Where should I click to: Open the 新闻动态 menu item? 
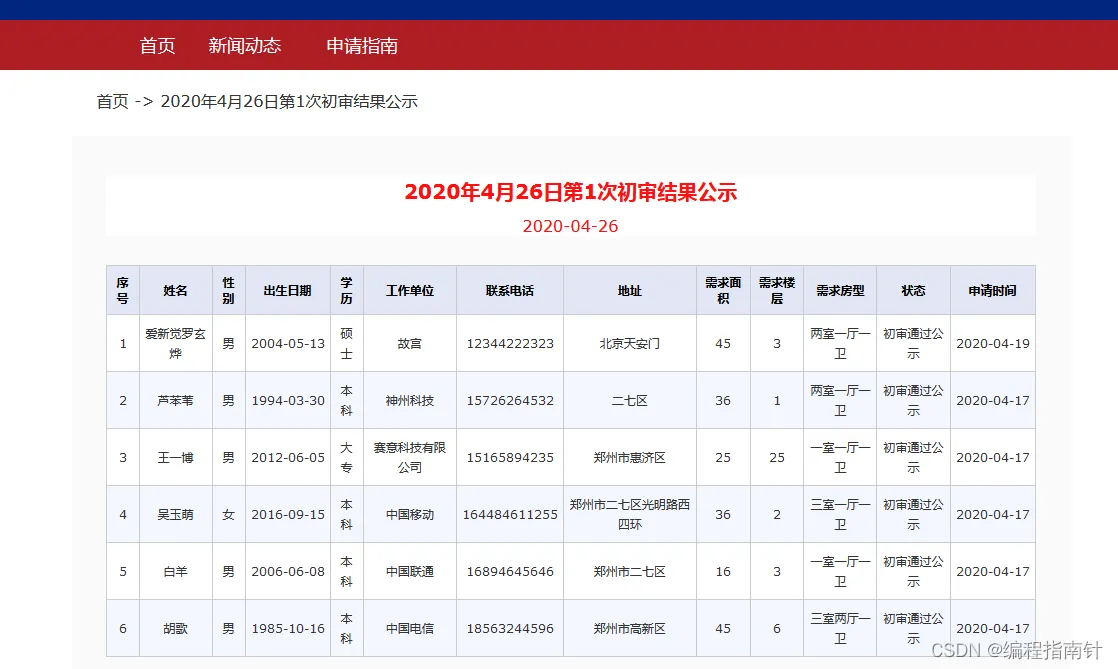[x=245, y=46]
